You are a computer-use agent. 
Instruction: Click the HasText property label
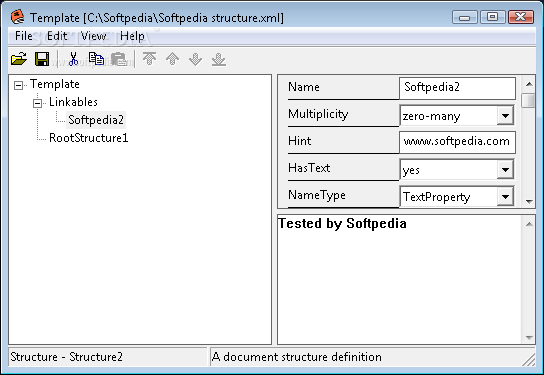[309, 168]
